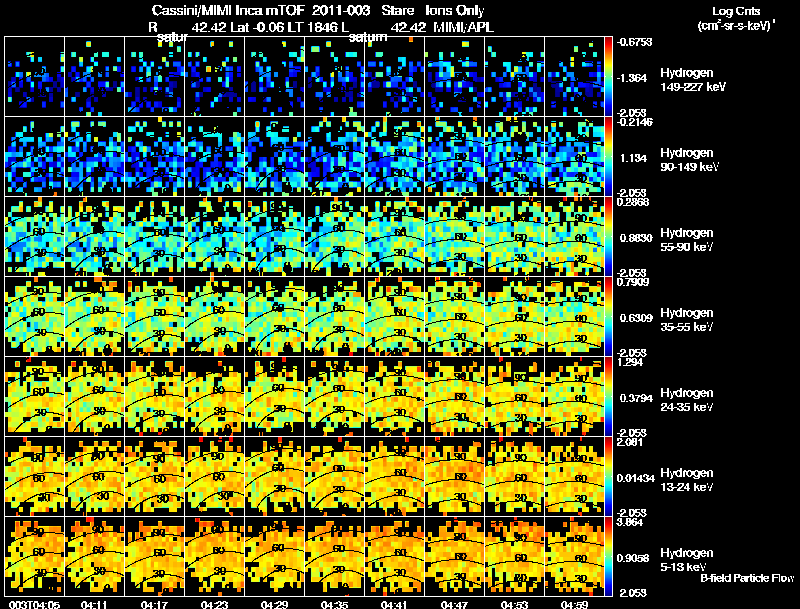Click the 04:59 time label
The height and width of the screenshot is (609, 800).
[x=574, y=604]
